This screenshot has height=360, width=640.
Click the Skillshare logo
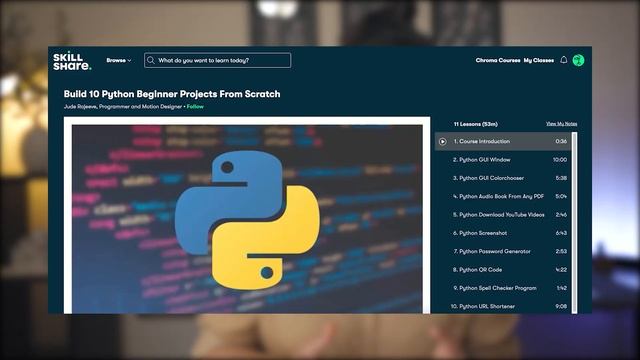click(72, 61)
